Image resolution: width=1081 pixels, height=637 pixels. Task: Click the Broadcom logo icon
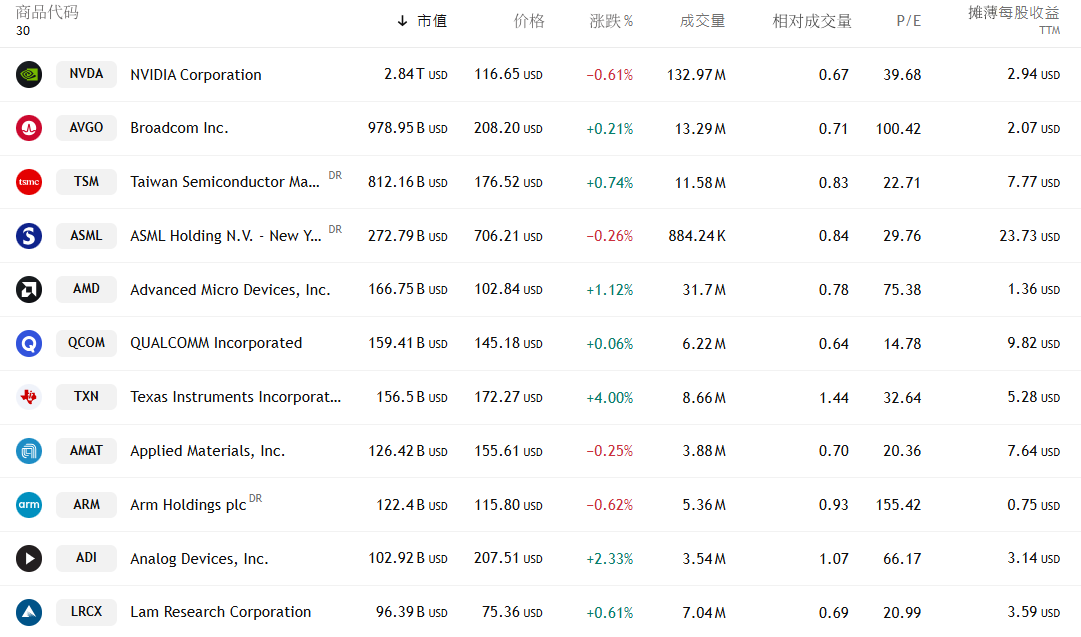coord(29,128)
